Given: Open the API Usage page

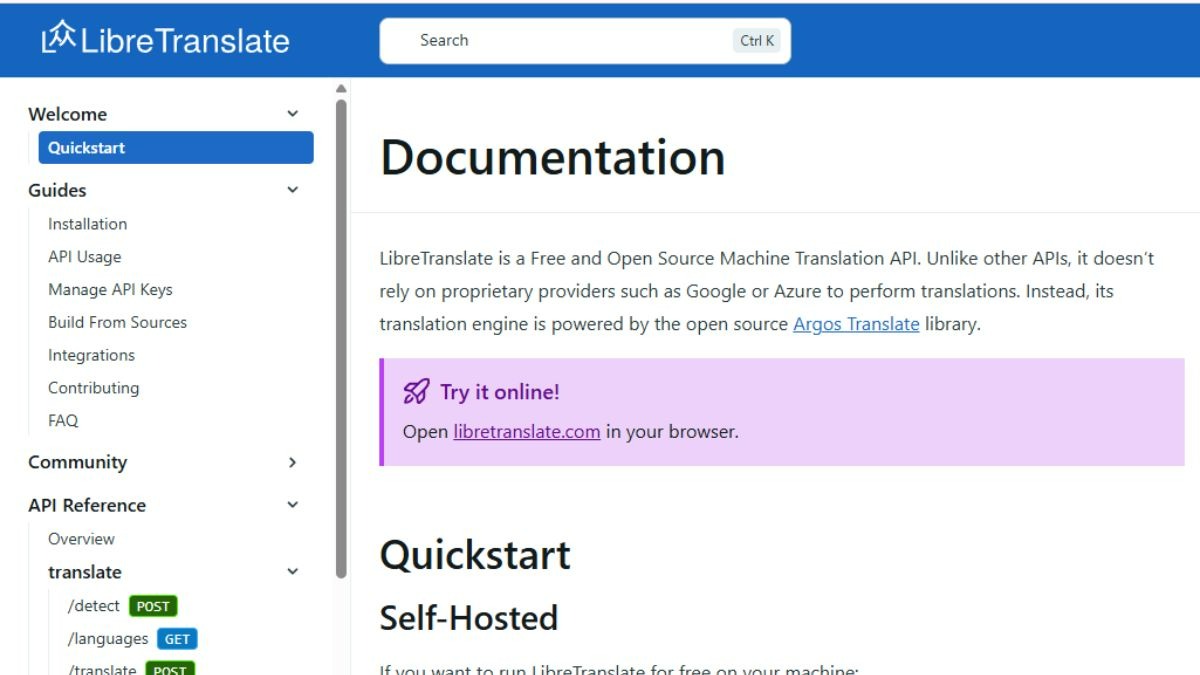Looking at the screenshot, I should point(83,256).
